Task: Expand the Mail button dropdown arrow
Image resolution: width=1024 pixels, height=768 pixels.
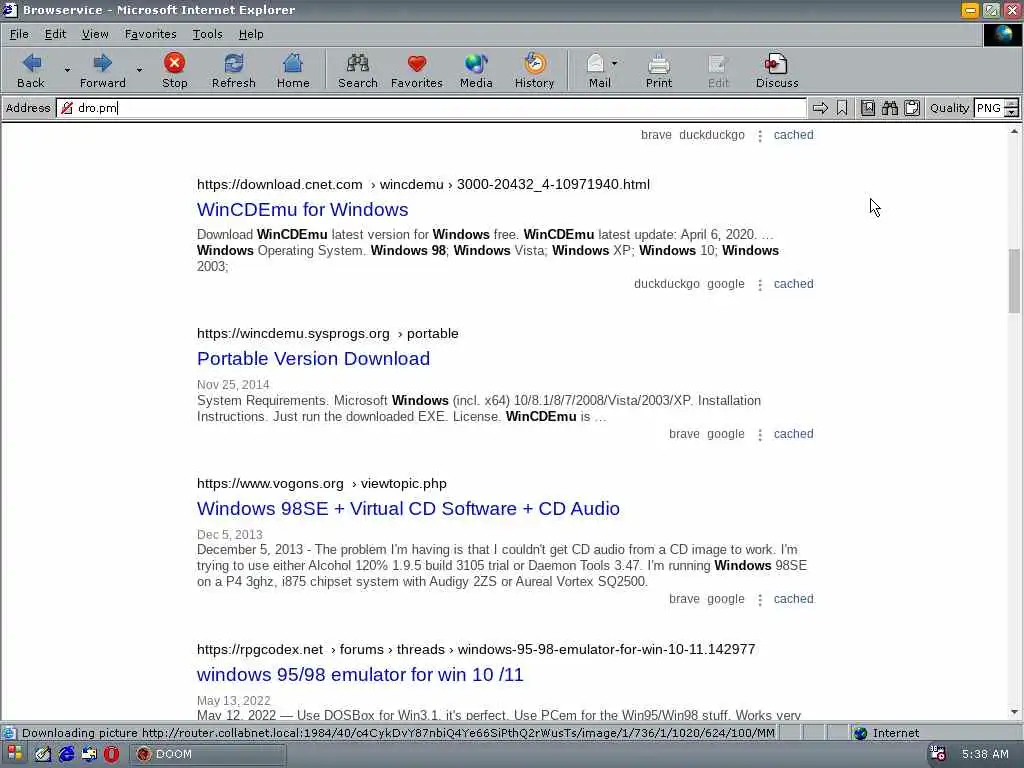Action: 615,63
